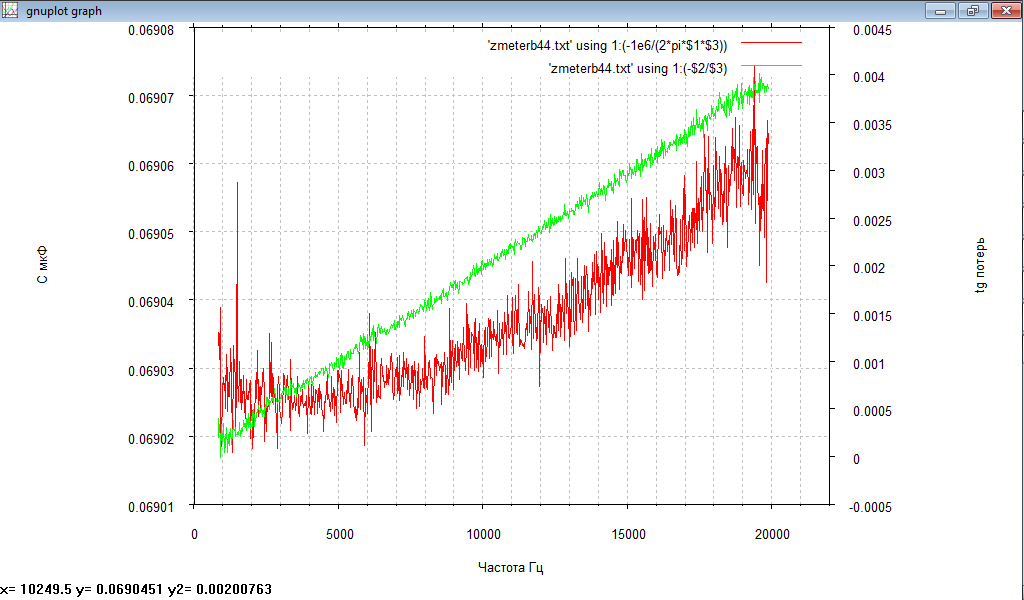Minimize the gnuplot graph window
The width and height of the screenshot is (1024, 600).
[x=940, y=10]
